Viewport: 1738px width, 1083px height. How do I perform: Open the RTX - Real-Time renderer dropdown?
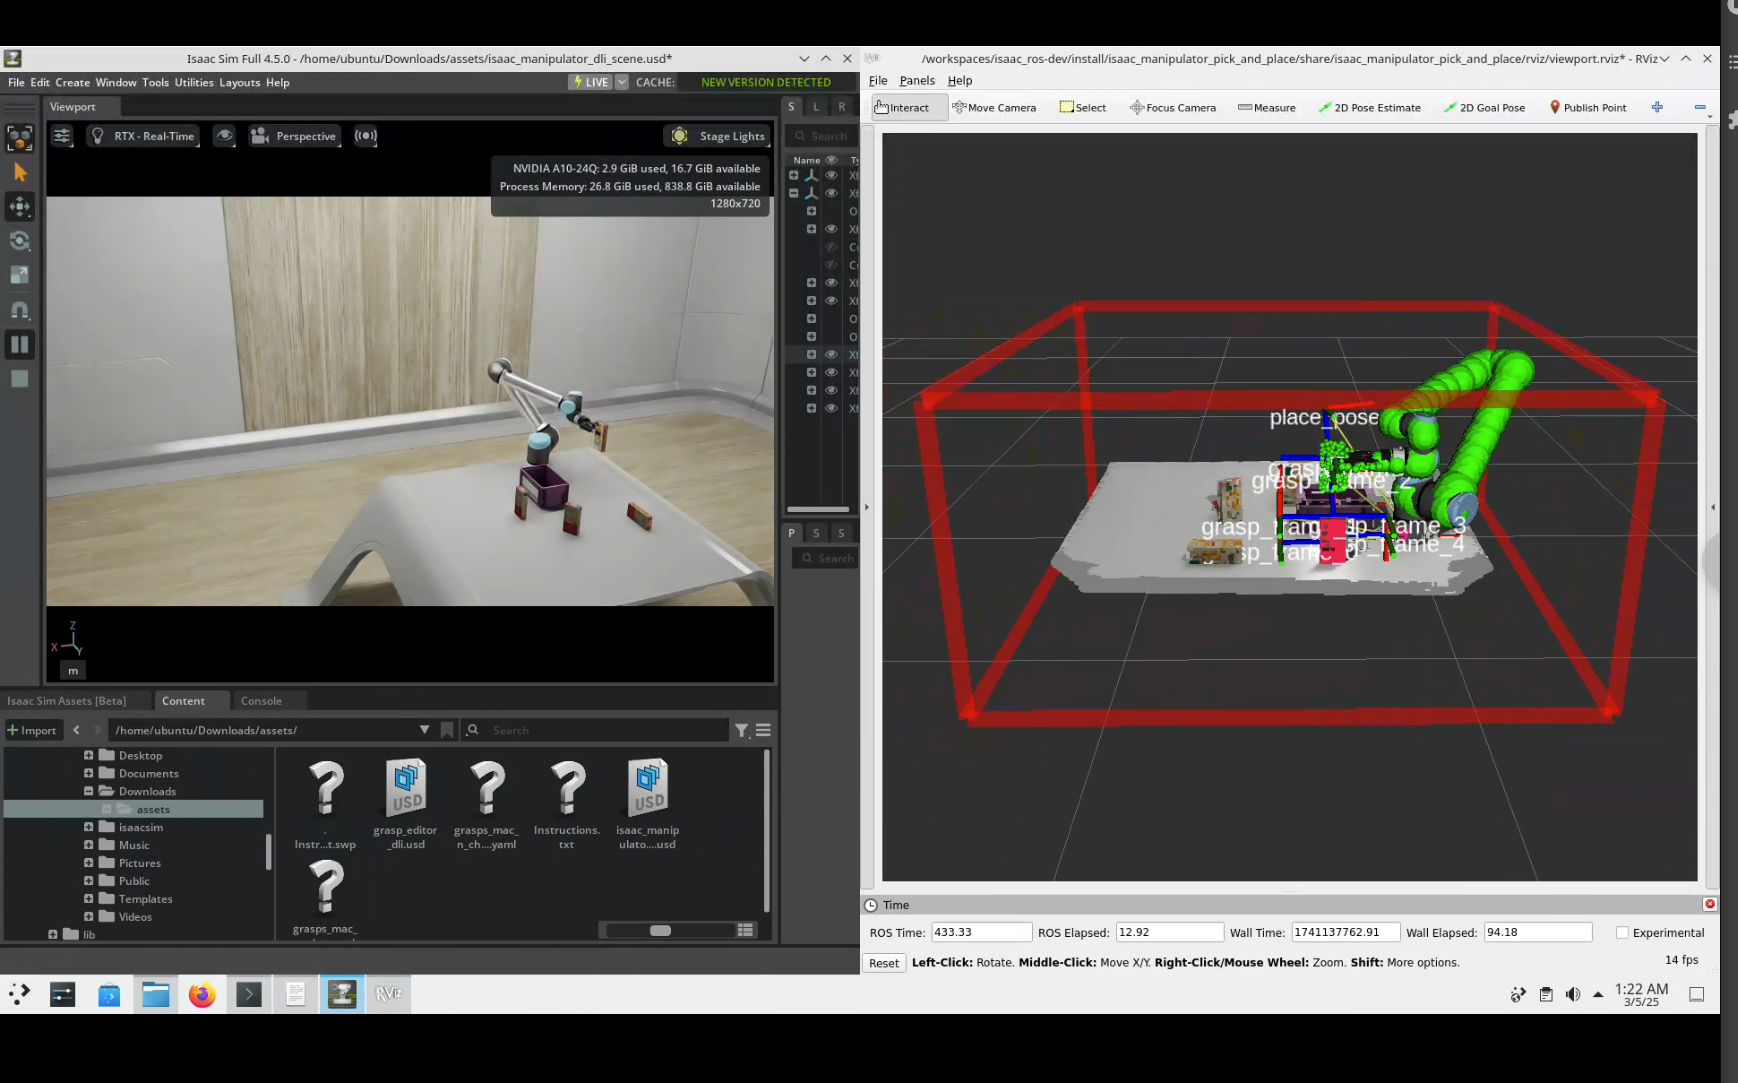tap(143, 136)
